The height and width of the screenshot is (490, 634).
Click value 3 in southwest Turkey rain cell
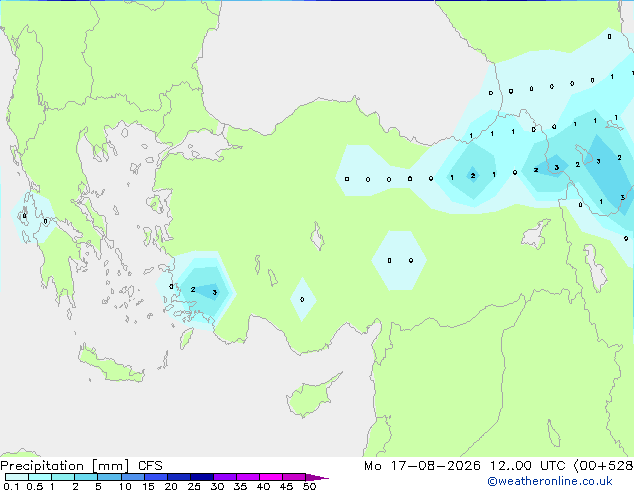[214, 292]
